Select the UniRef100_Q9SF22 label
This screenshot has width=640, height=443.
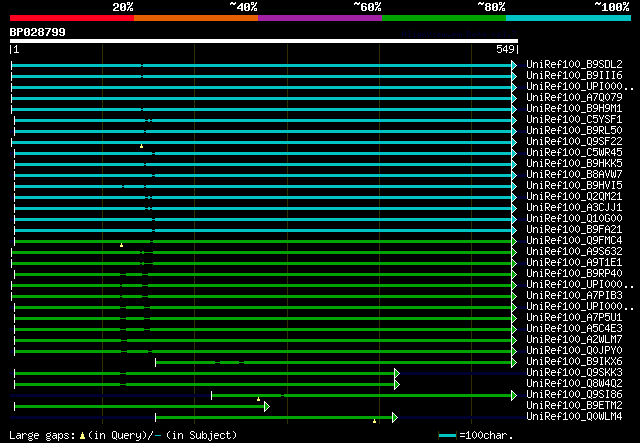point(574,142)
